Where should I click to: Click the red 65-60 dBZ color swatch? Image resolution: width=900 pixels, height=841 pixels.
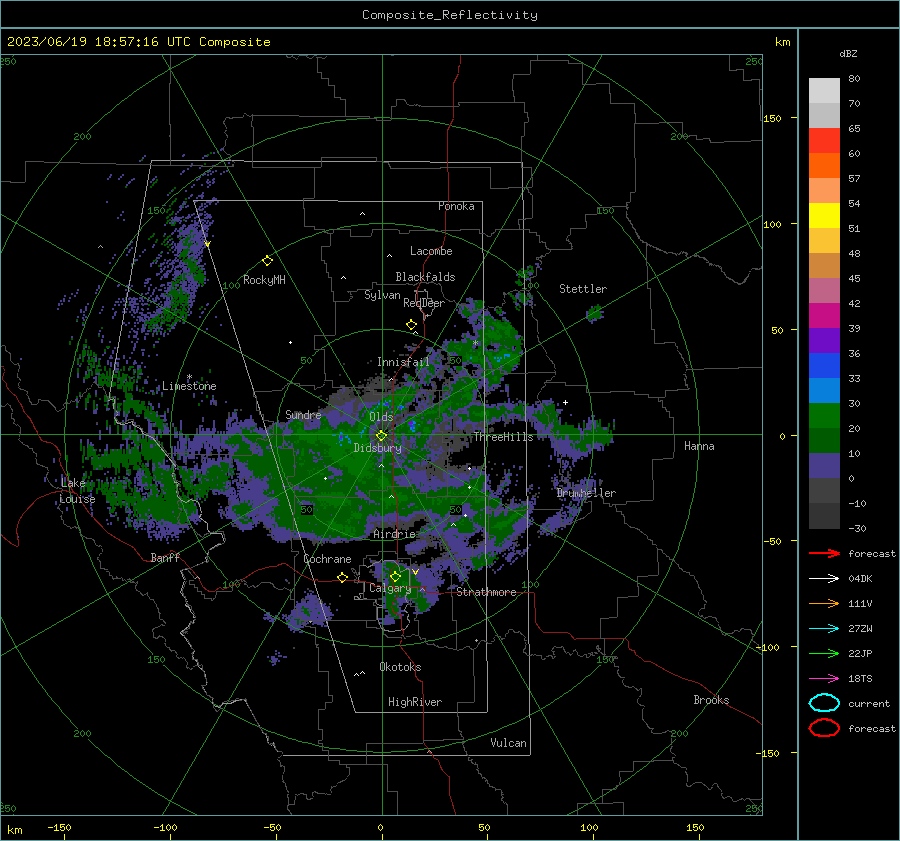[824, 141]
